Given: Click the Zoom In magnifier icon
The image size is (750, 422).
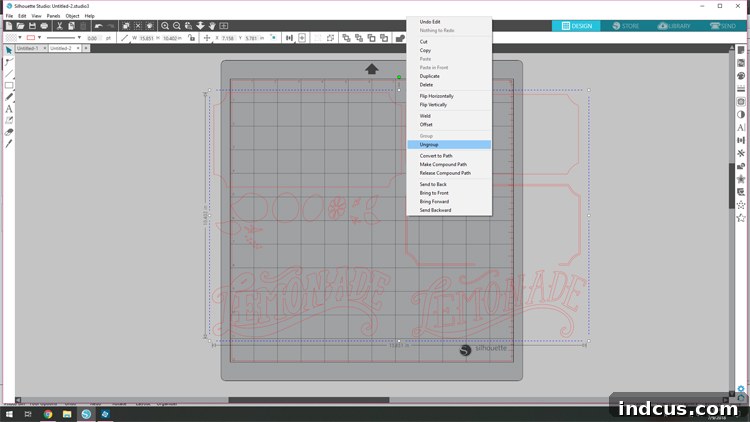Looking at the screenshot, I should (x=165, y=26).
